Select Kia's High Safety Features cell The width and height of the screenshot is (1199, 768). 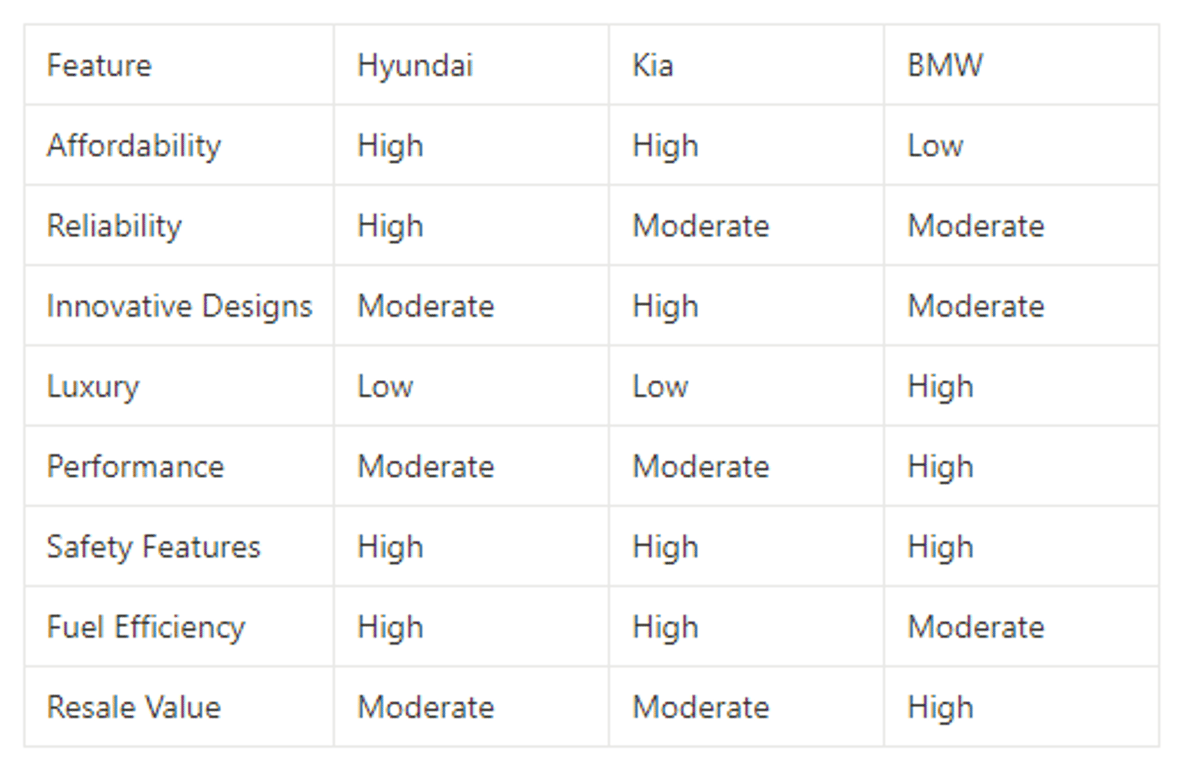point(746,547)
